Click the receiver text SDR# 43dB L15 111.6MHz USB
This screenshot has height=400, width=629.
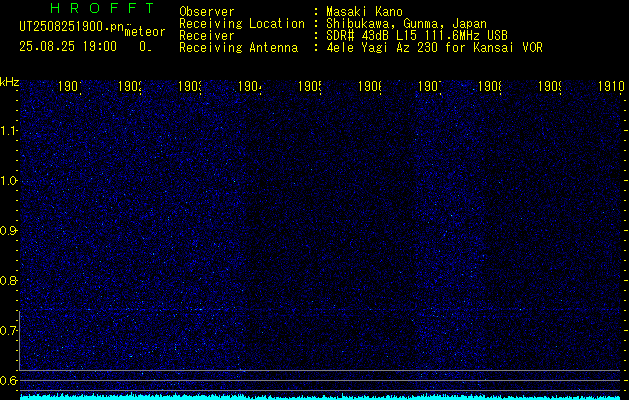[x=417, y=36]
